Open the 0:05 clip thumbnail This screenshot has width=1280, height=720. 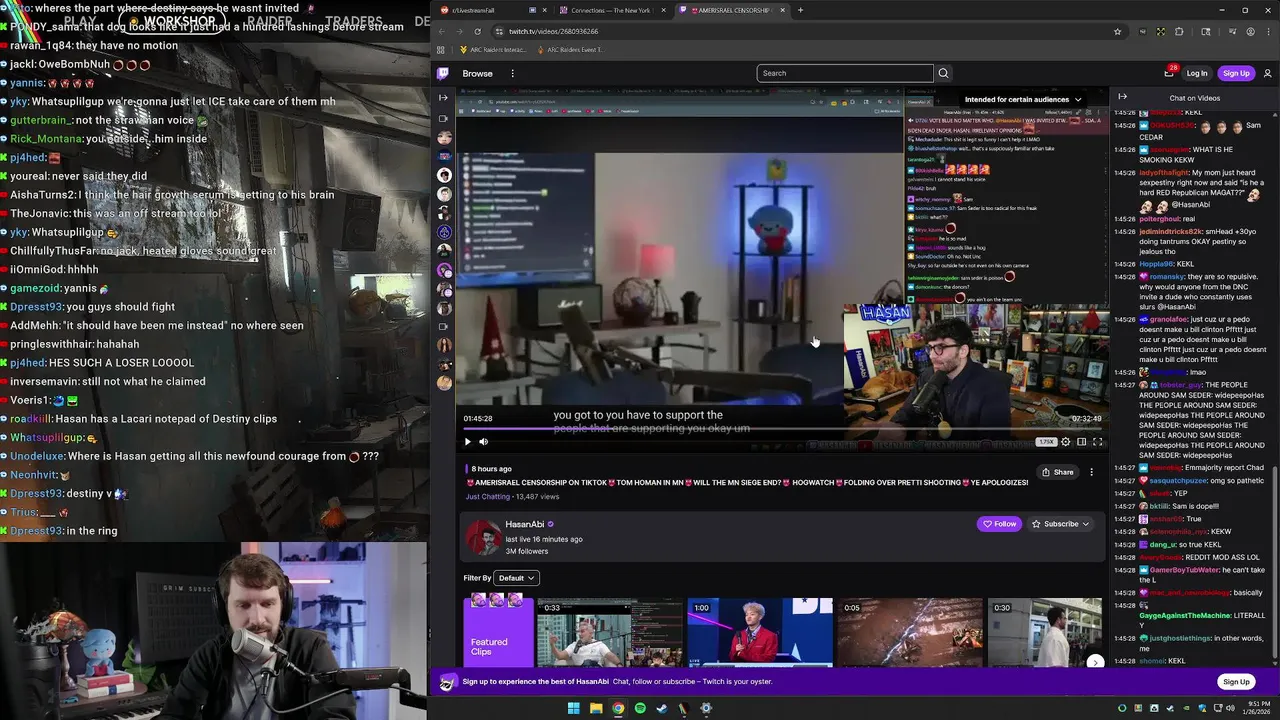pos(910,632)
